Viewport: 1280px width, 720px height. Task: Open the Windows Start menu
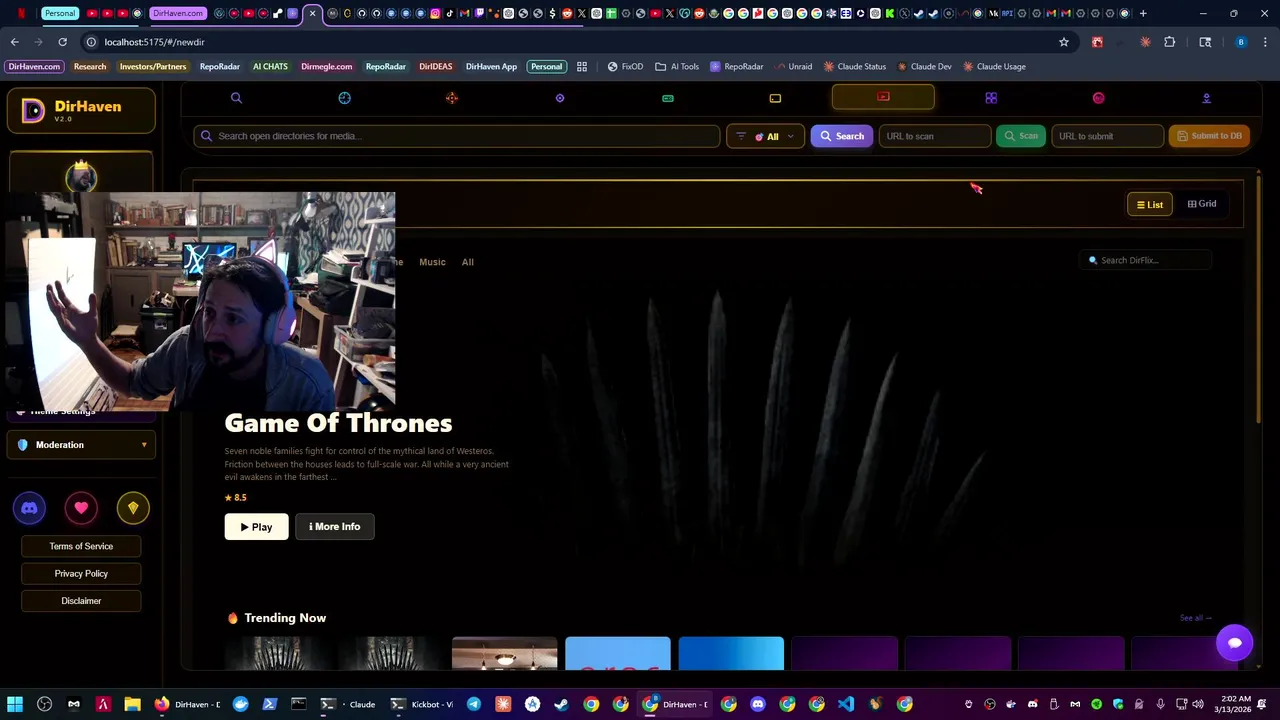15,704
